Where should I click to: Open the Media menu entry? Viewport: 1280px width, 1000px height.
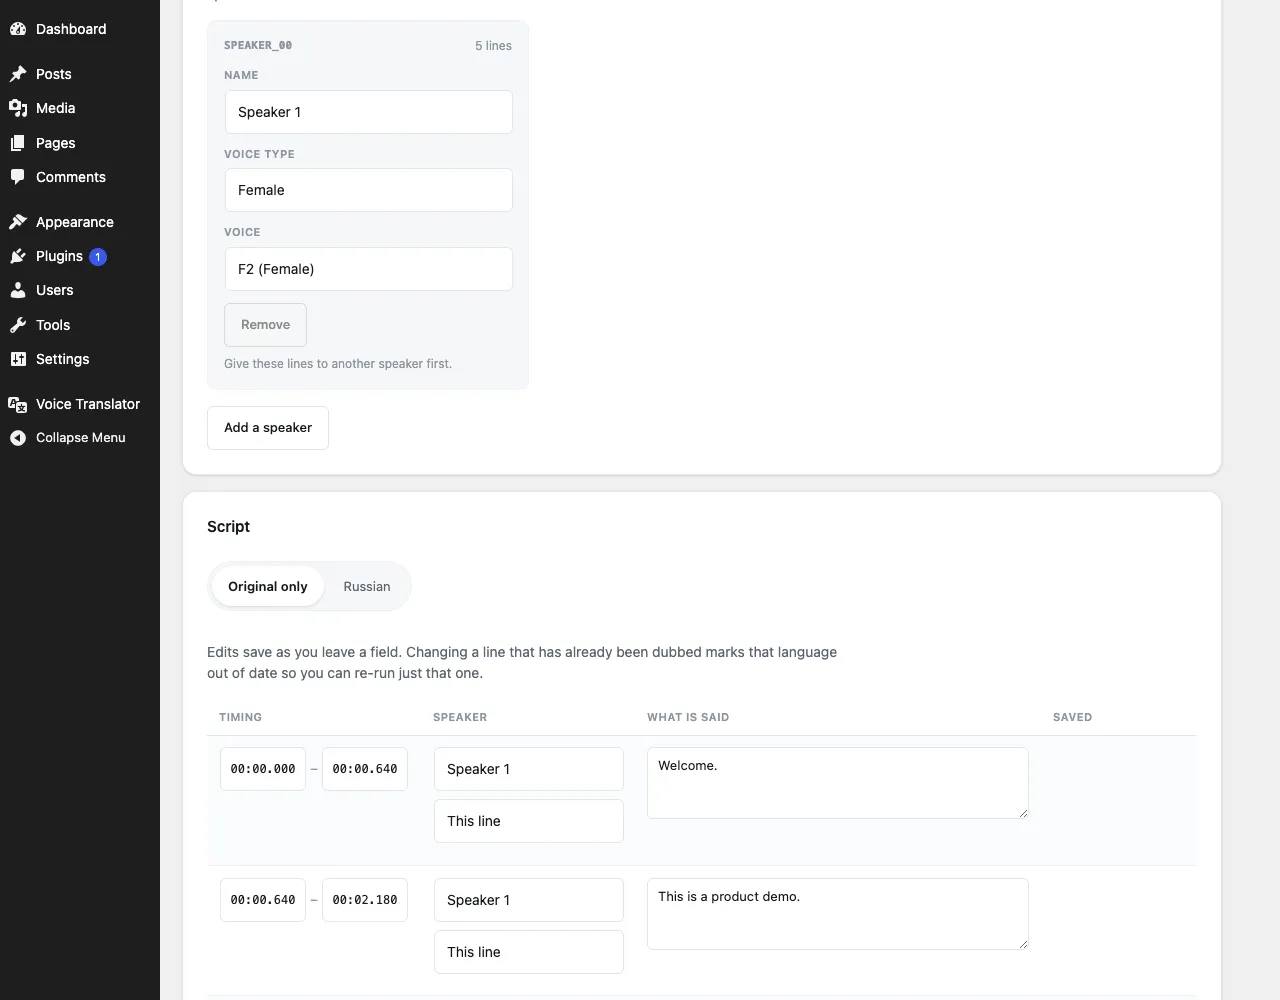point(80,108)
